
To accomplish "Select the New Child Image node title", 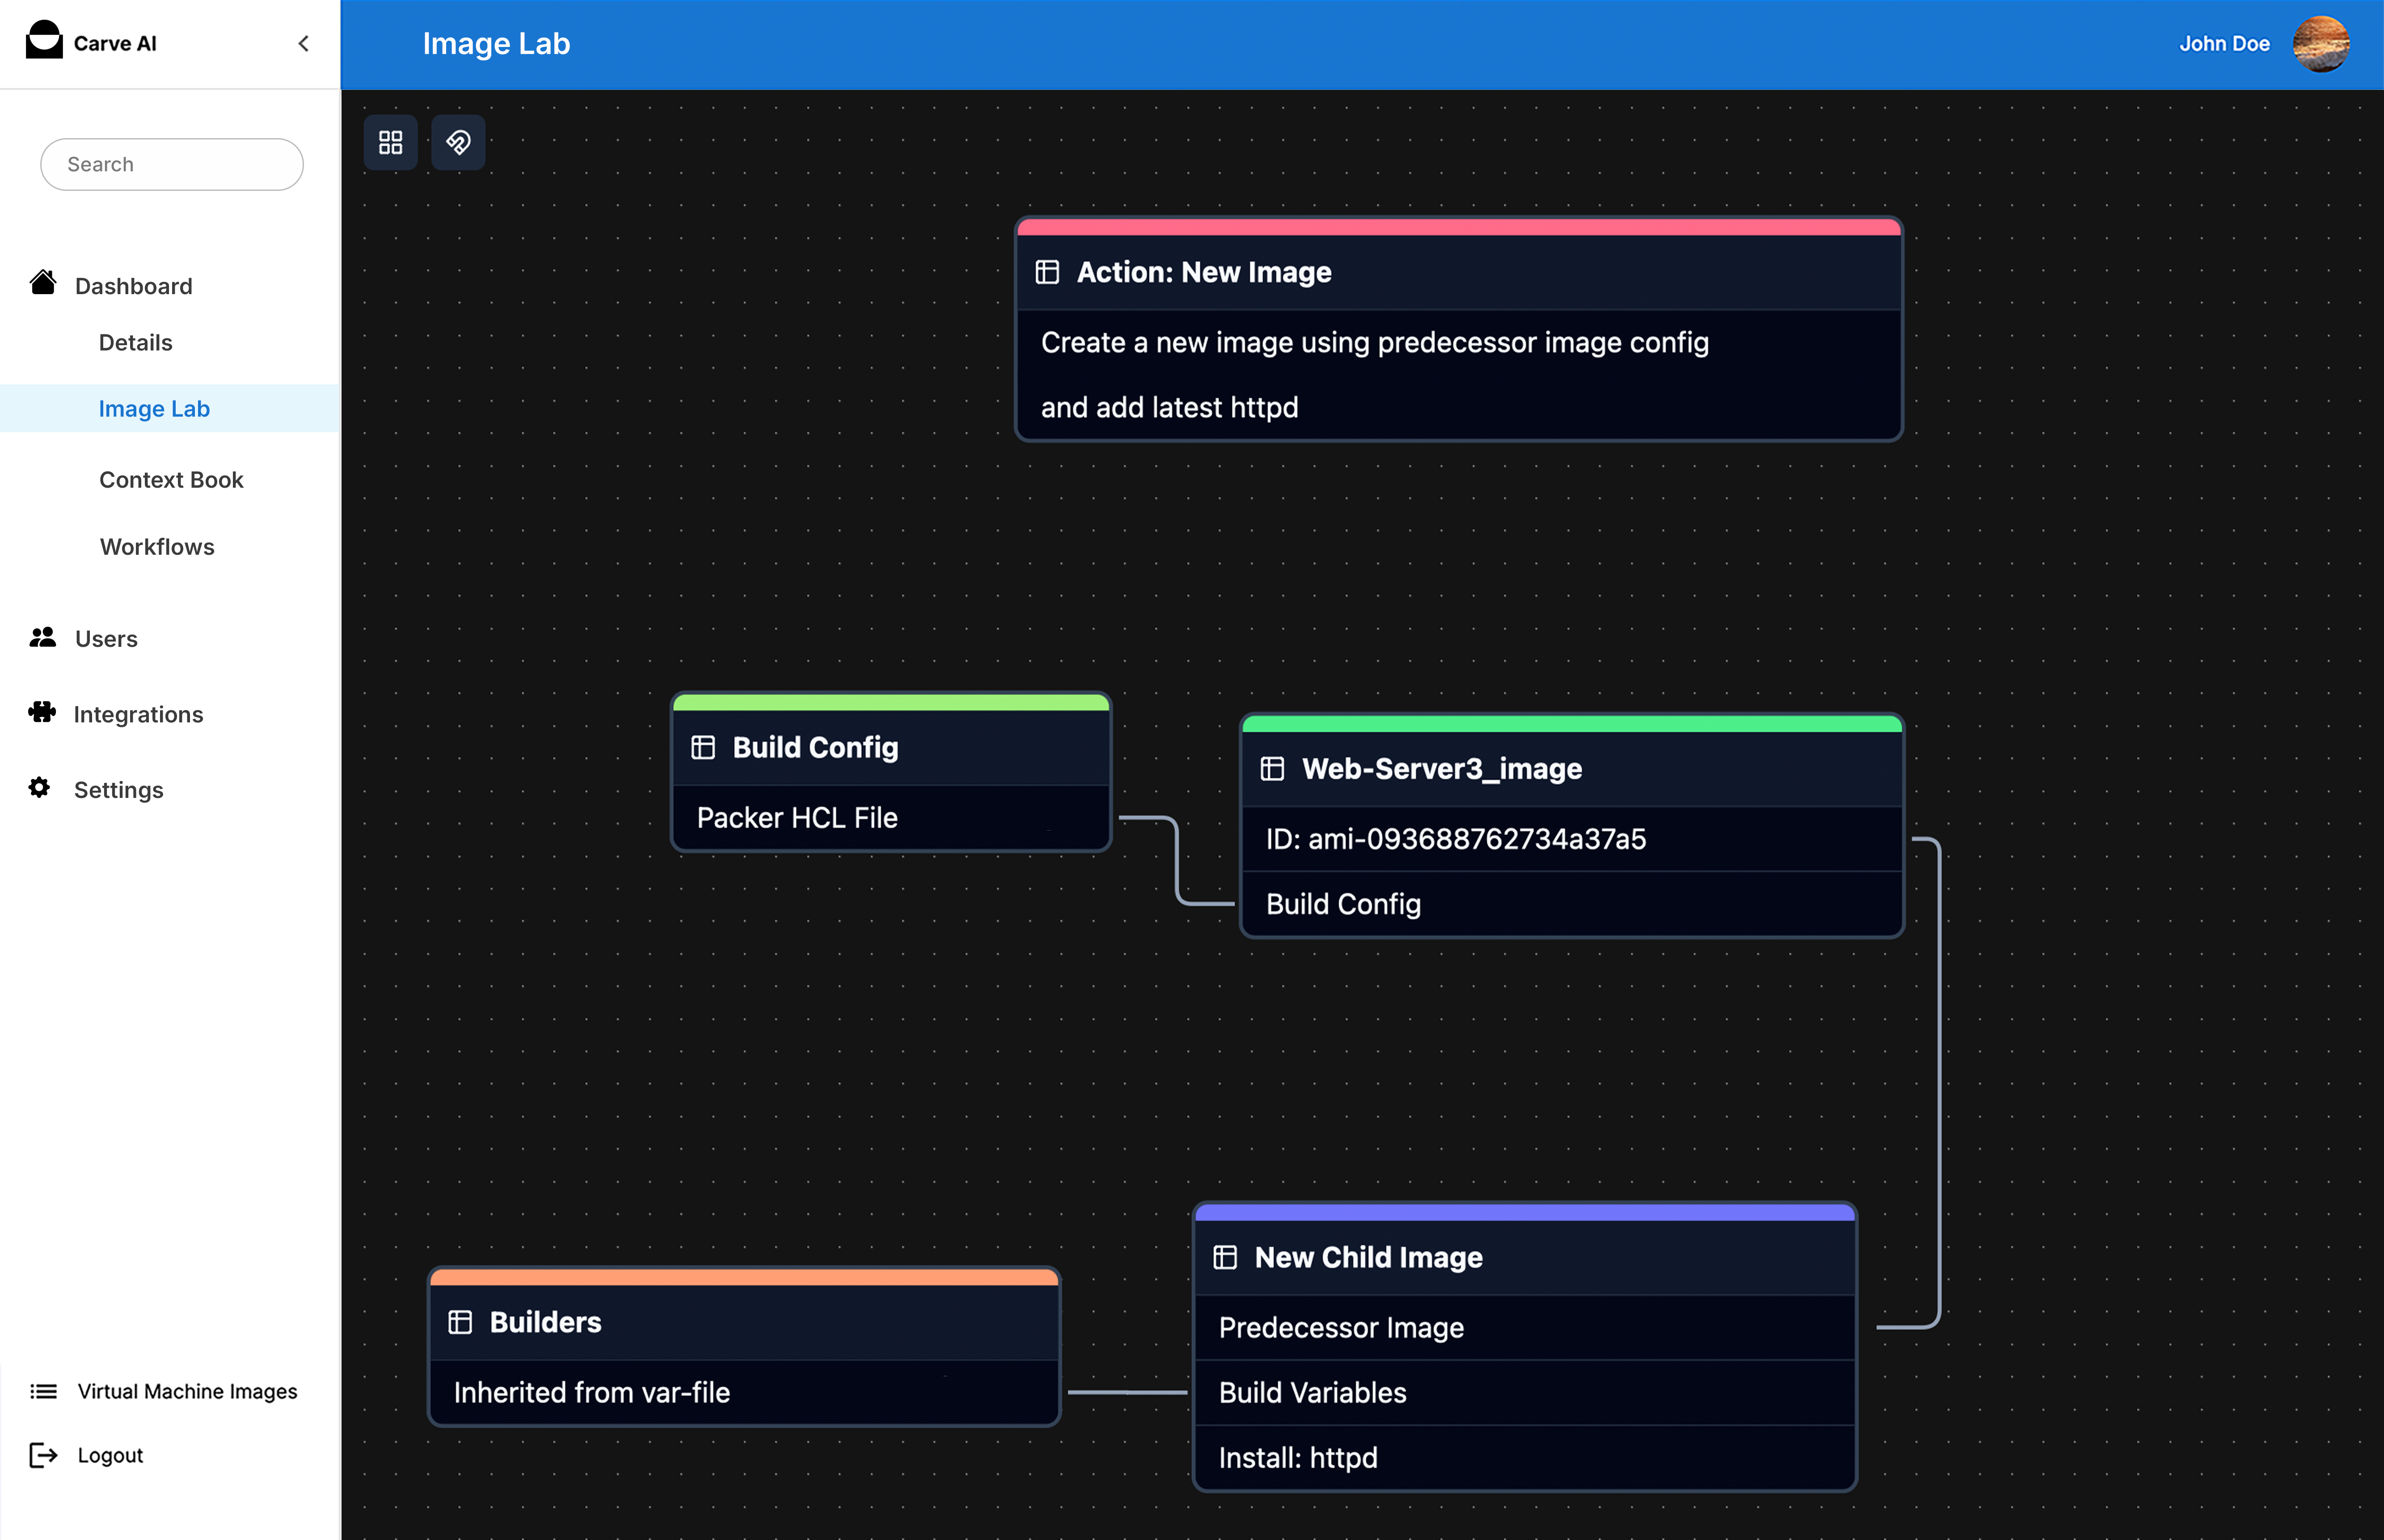I will (x=1368, y=1257).
